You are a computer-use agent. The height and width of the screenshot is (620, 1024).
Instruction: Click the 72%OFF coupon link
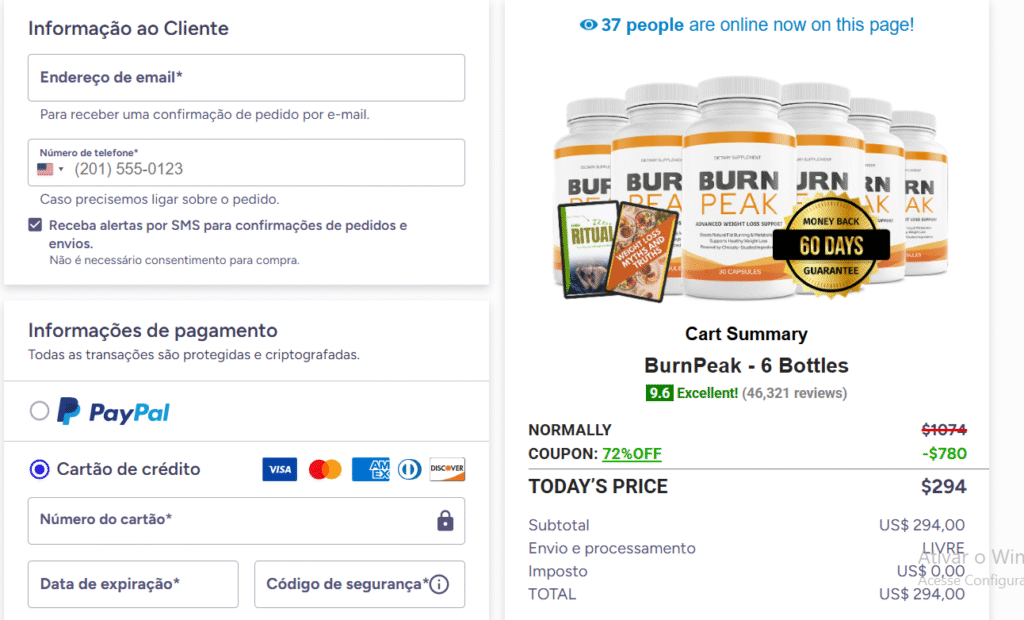[631, 454]
